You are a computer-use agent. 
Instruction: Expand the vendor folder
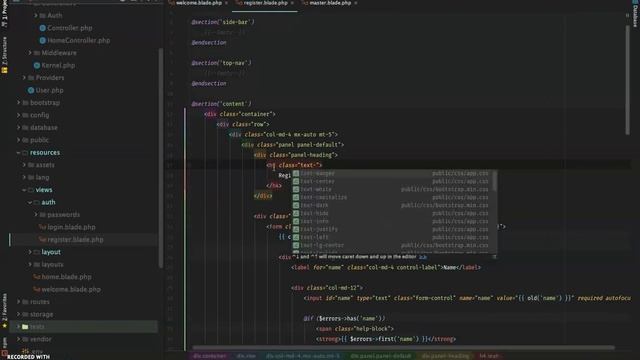[19, 339]
